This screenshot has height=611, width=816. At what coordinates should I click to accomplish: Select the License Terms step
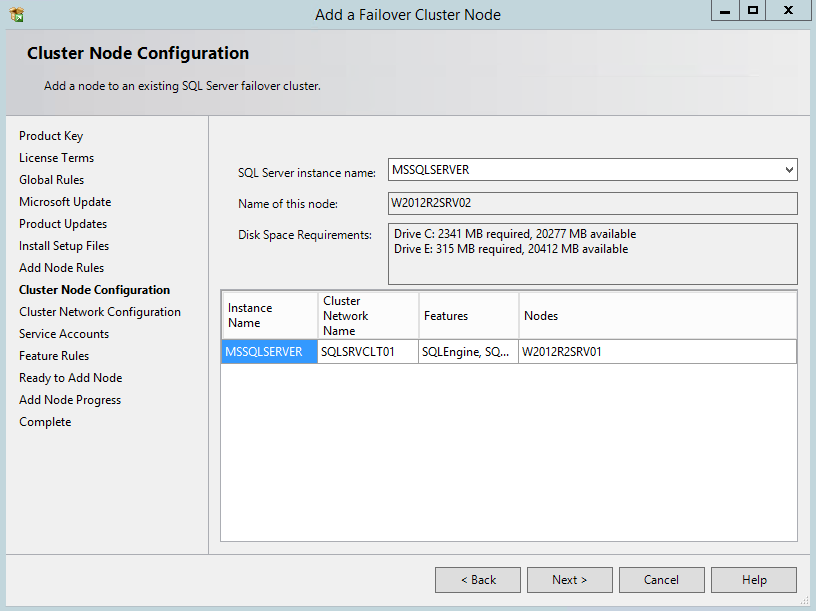pos(56,158)
